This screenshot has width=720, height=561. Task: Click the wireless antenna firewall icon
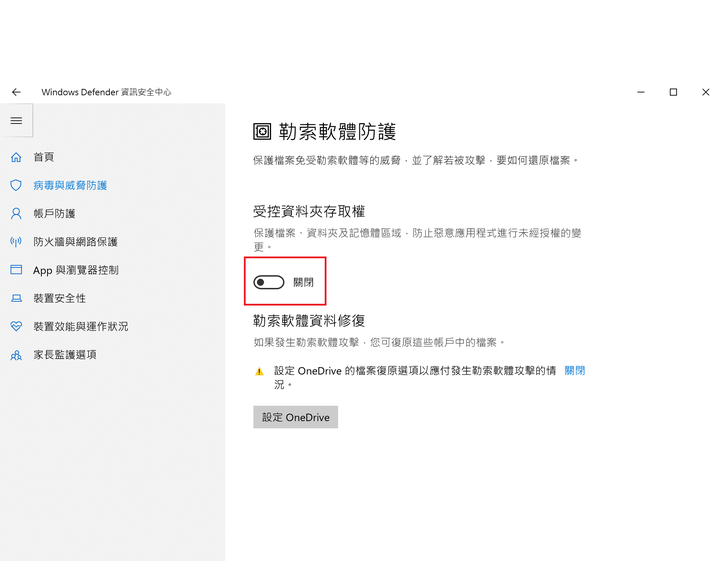click(16, 242)
